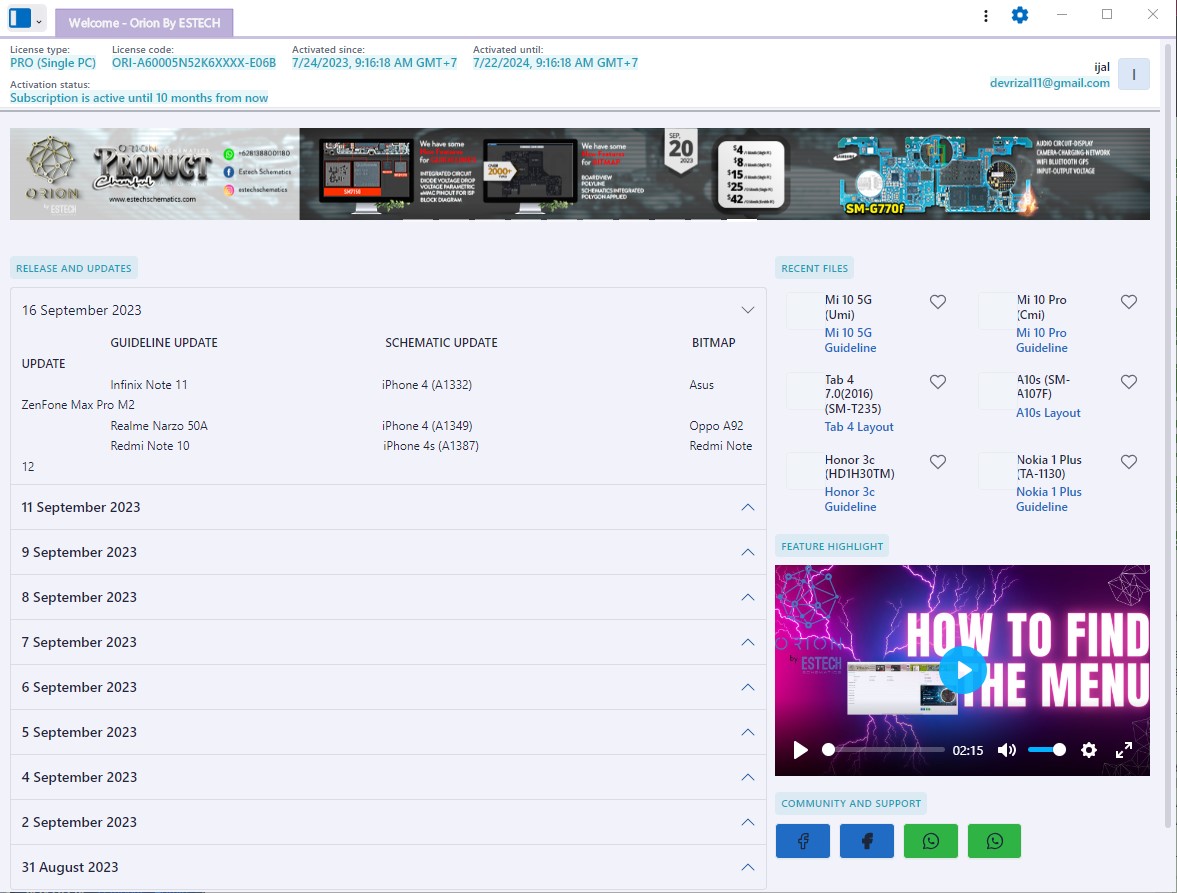Expand the 11 September 2023 updates
The image size is (1177, 893).
[x=746, y=507]
